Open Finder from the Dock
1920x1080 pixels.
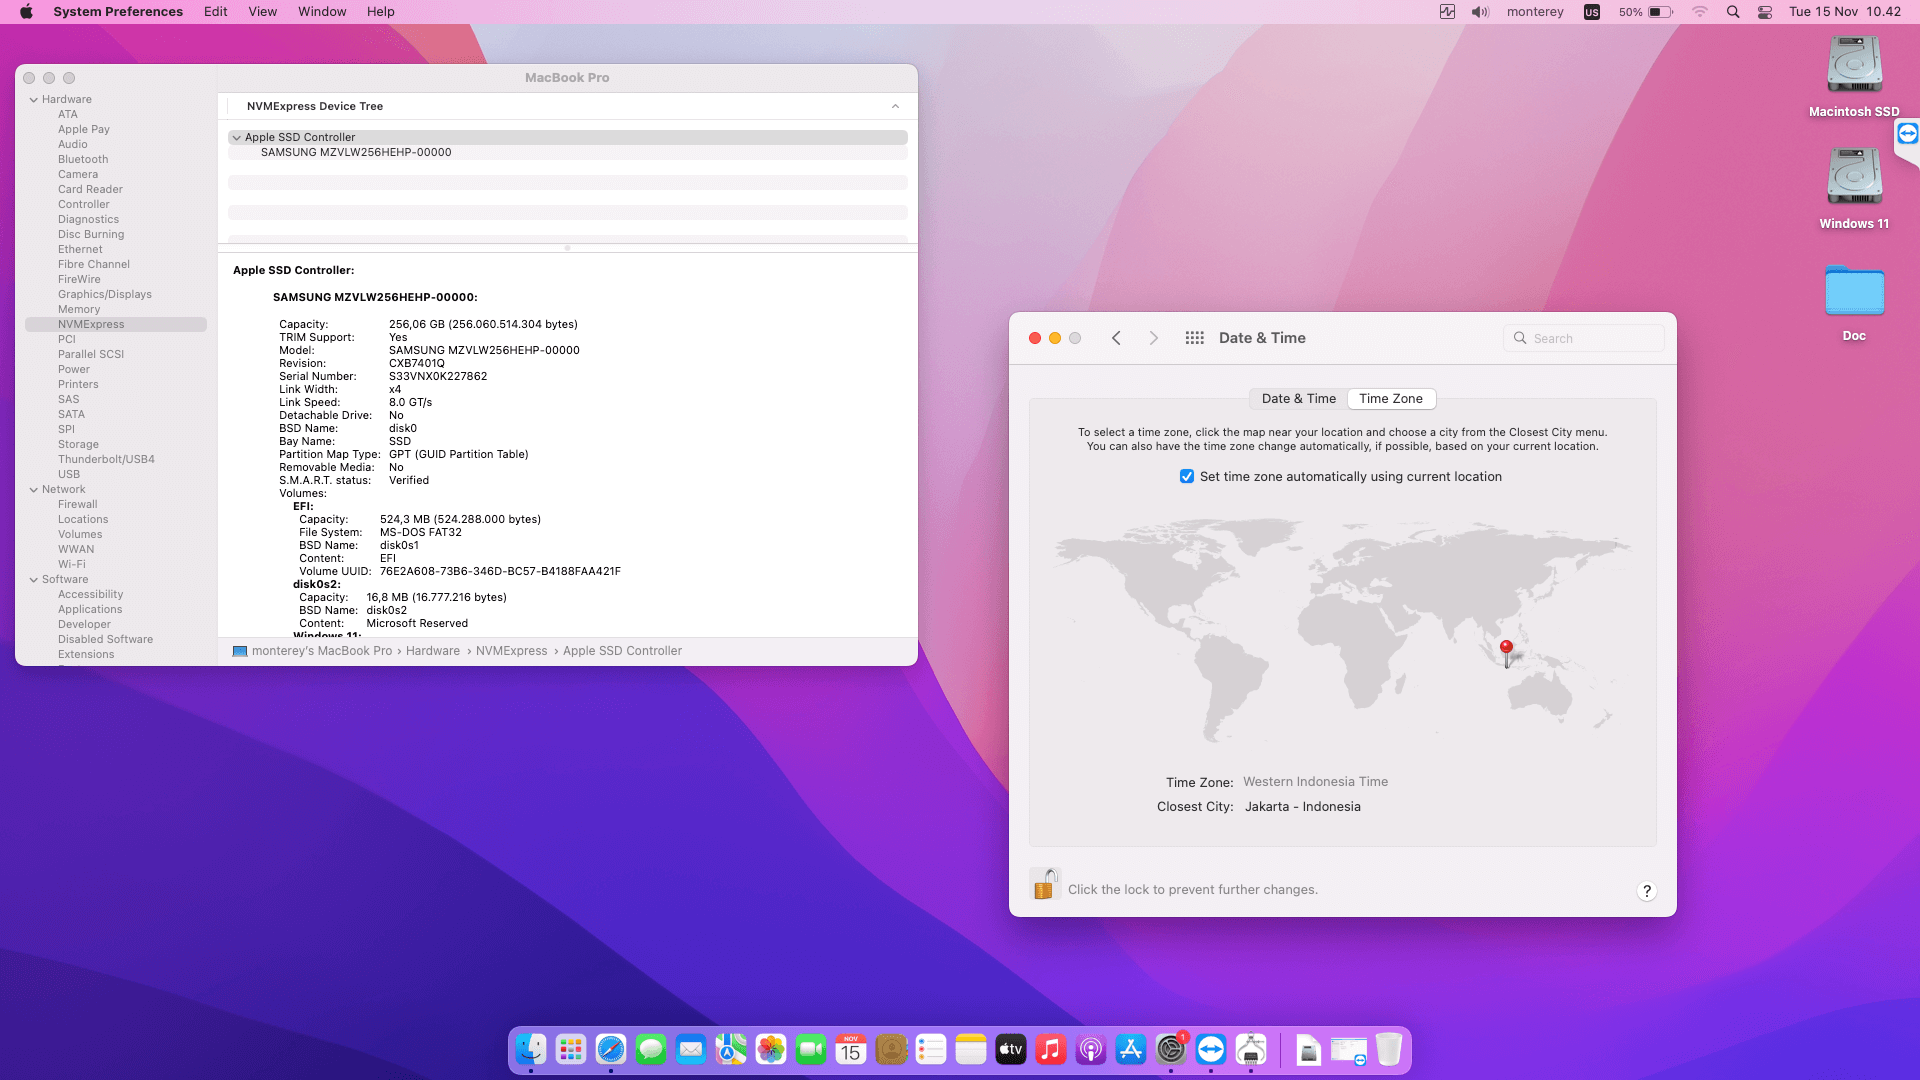pos(531,1049)
